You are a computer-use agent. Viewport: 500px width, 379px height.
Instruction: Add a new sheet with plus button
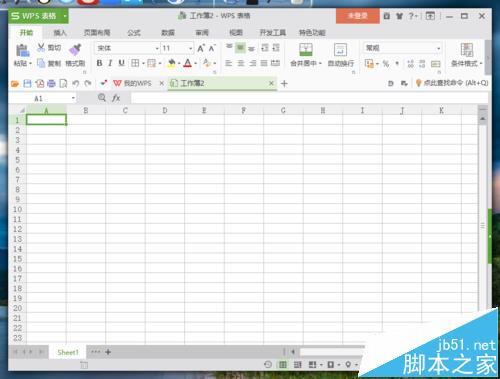click(x=108, y=352)
